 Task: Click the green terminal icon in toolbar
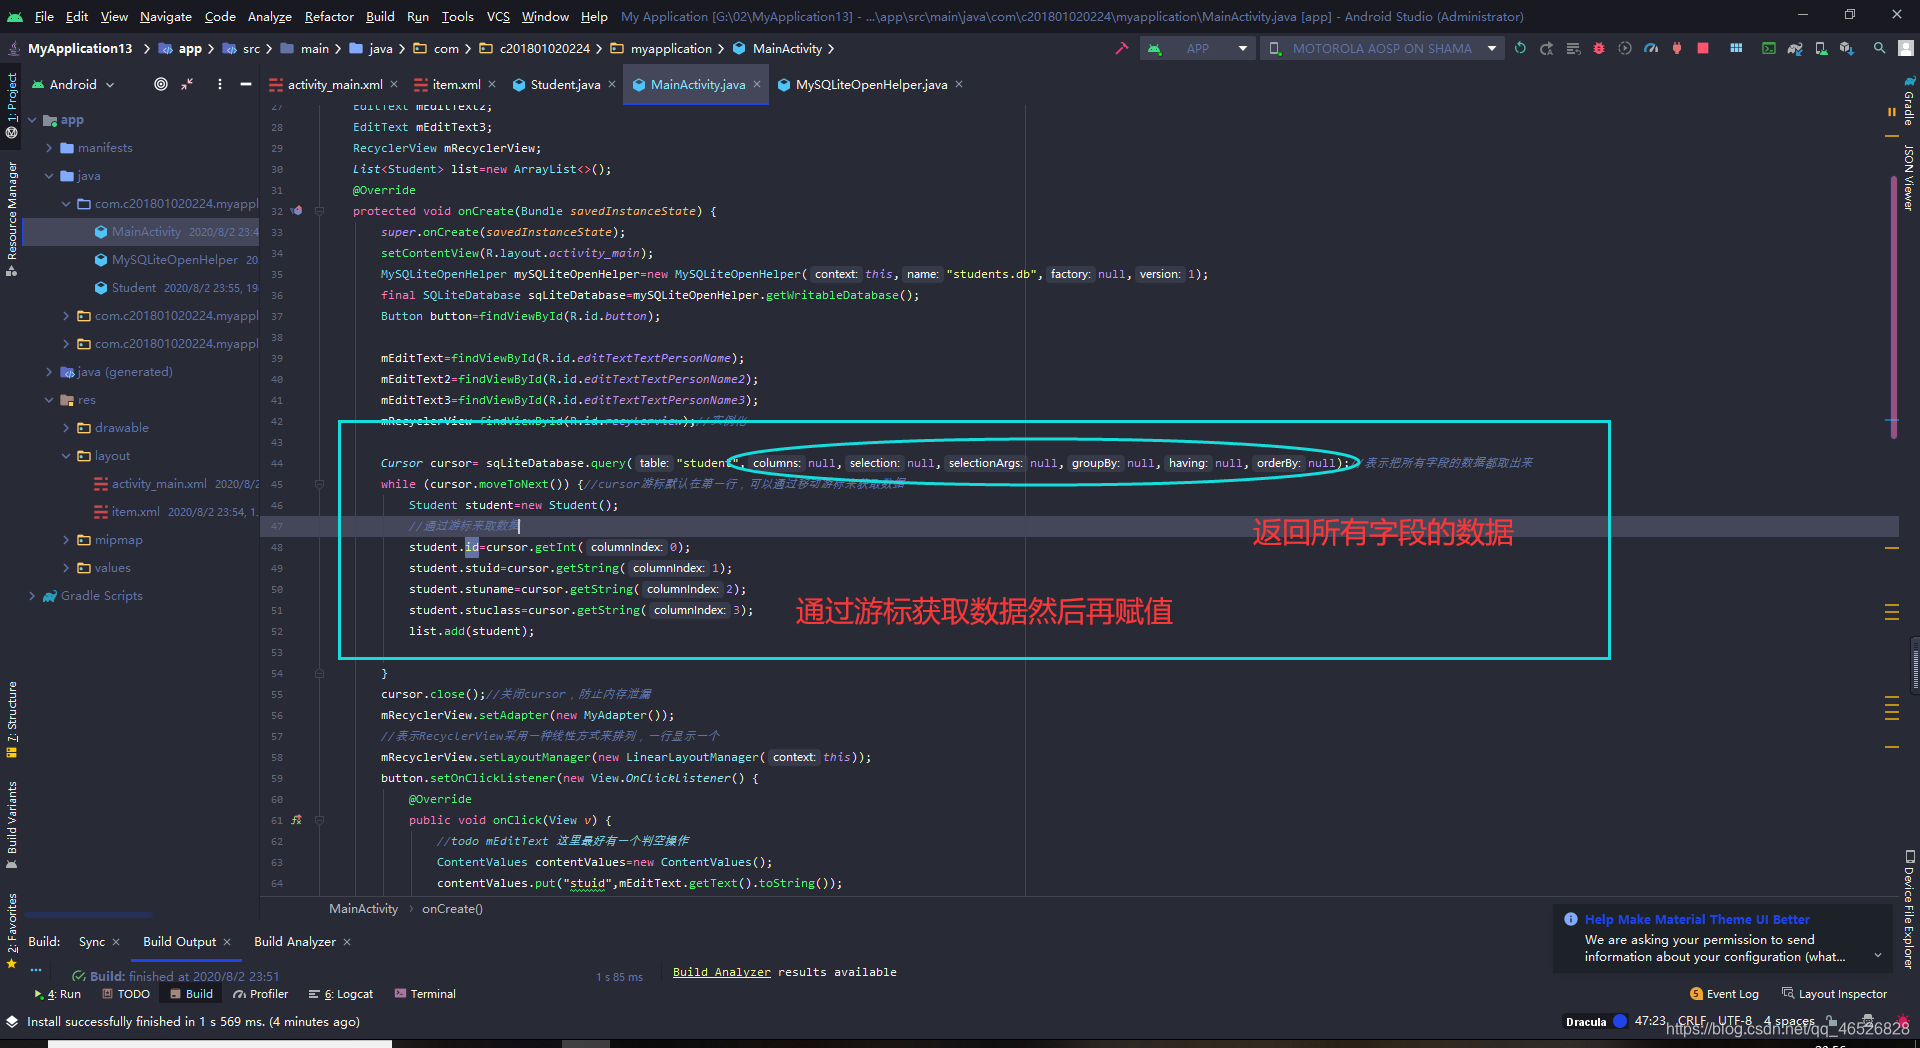point(1769,48)
